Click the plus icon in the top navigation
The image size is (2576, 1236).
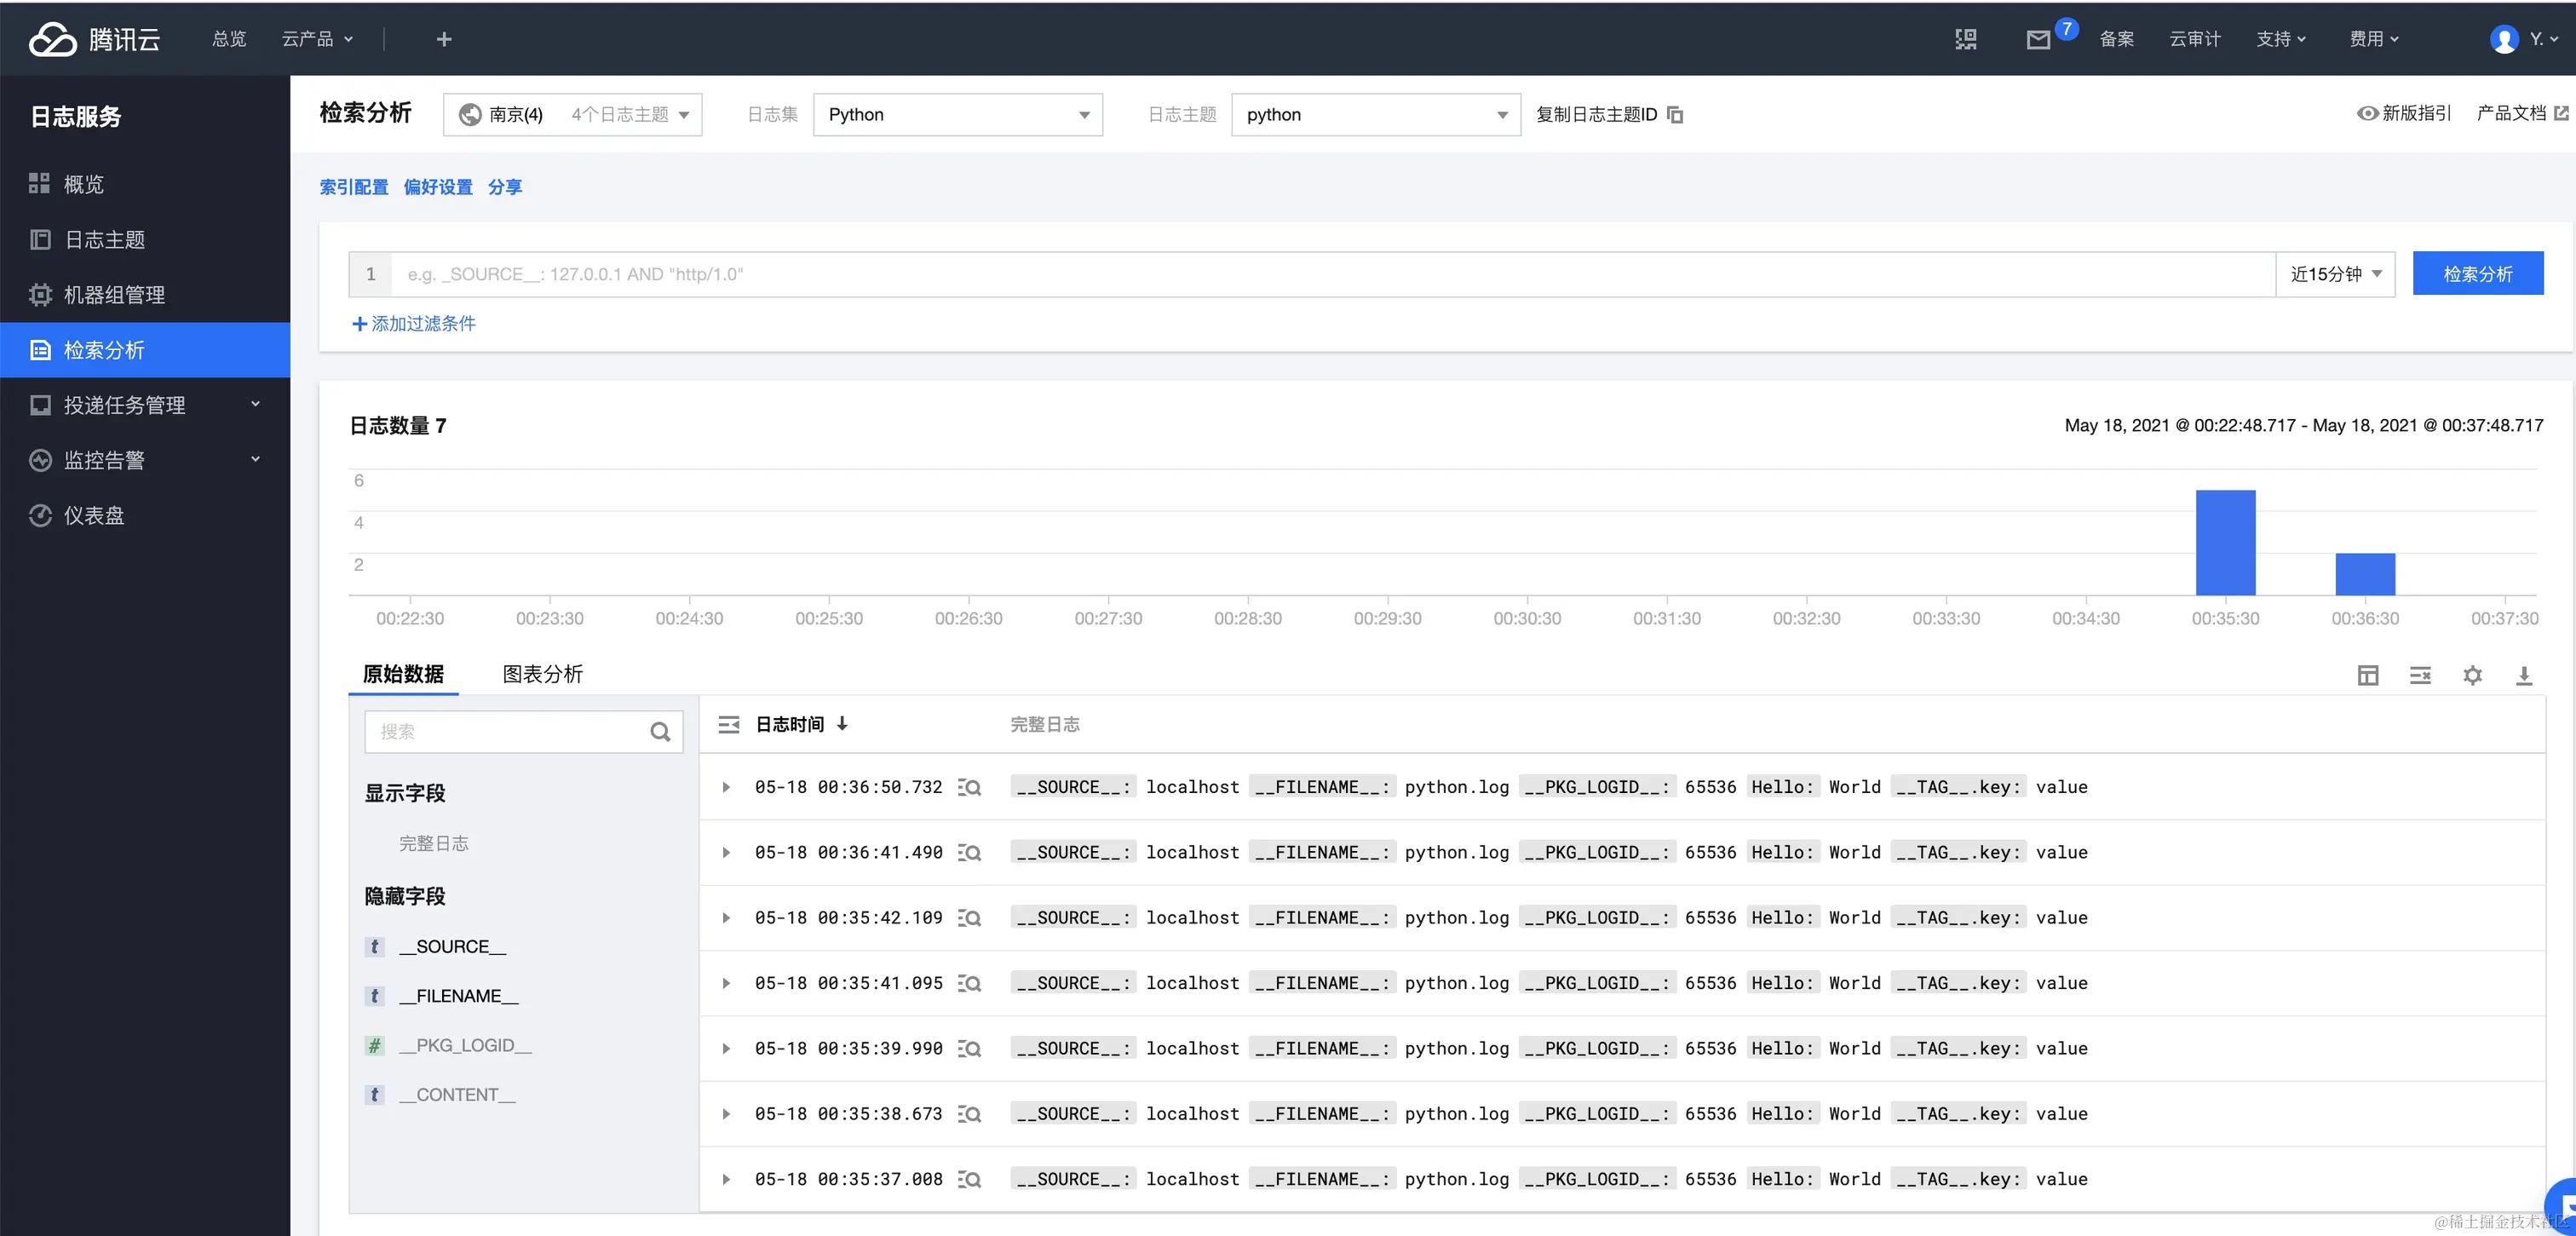pyautogui.click(x=444, y=39)
